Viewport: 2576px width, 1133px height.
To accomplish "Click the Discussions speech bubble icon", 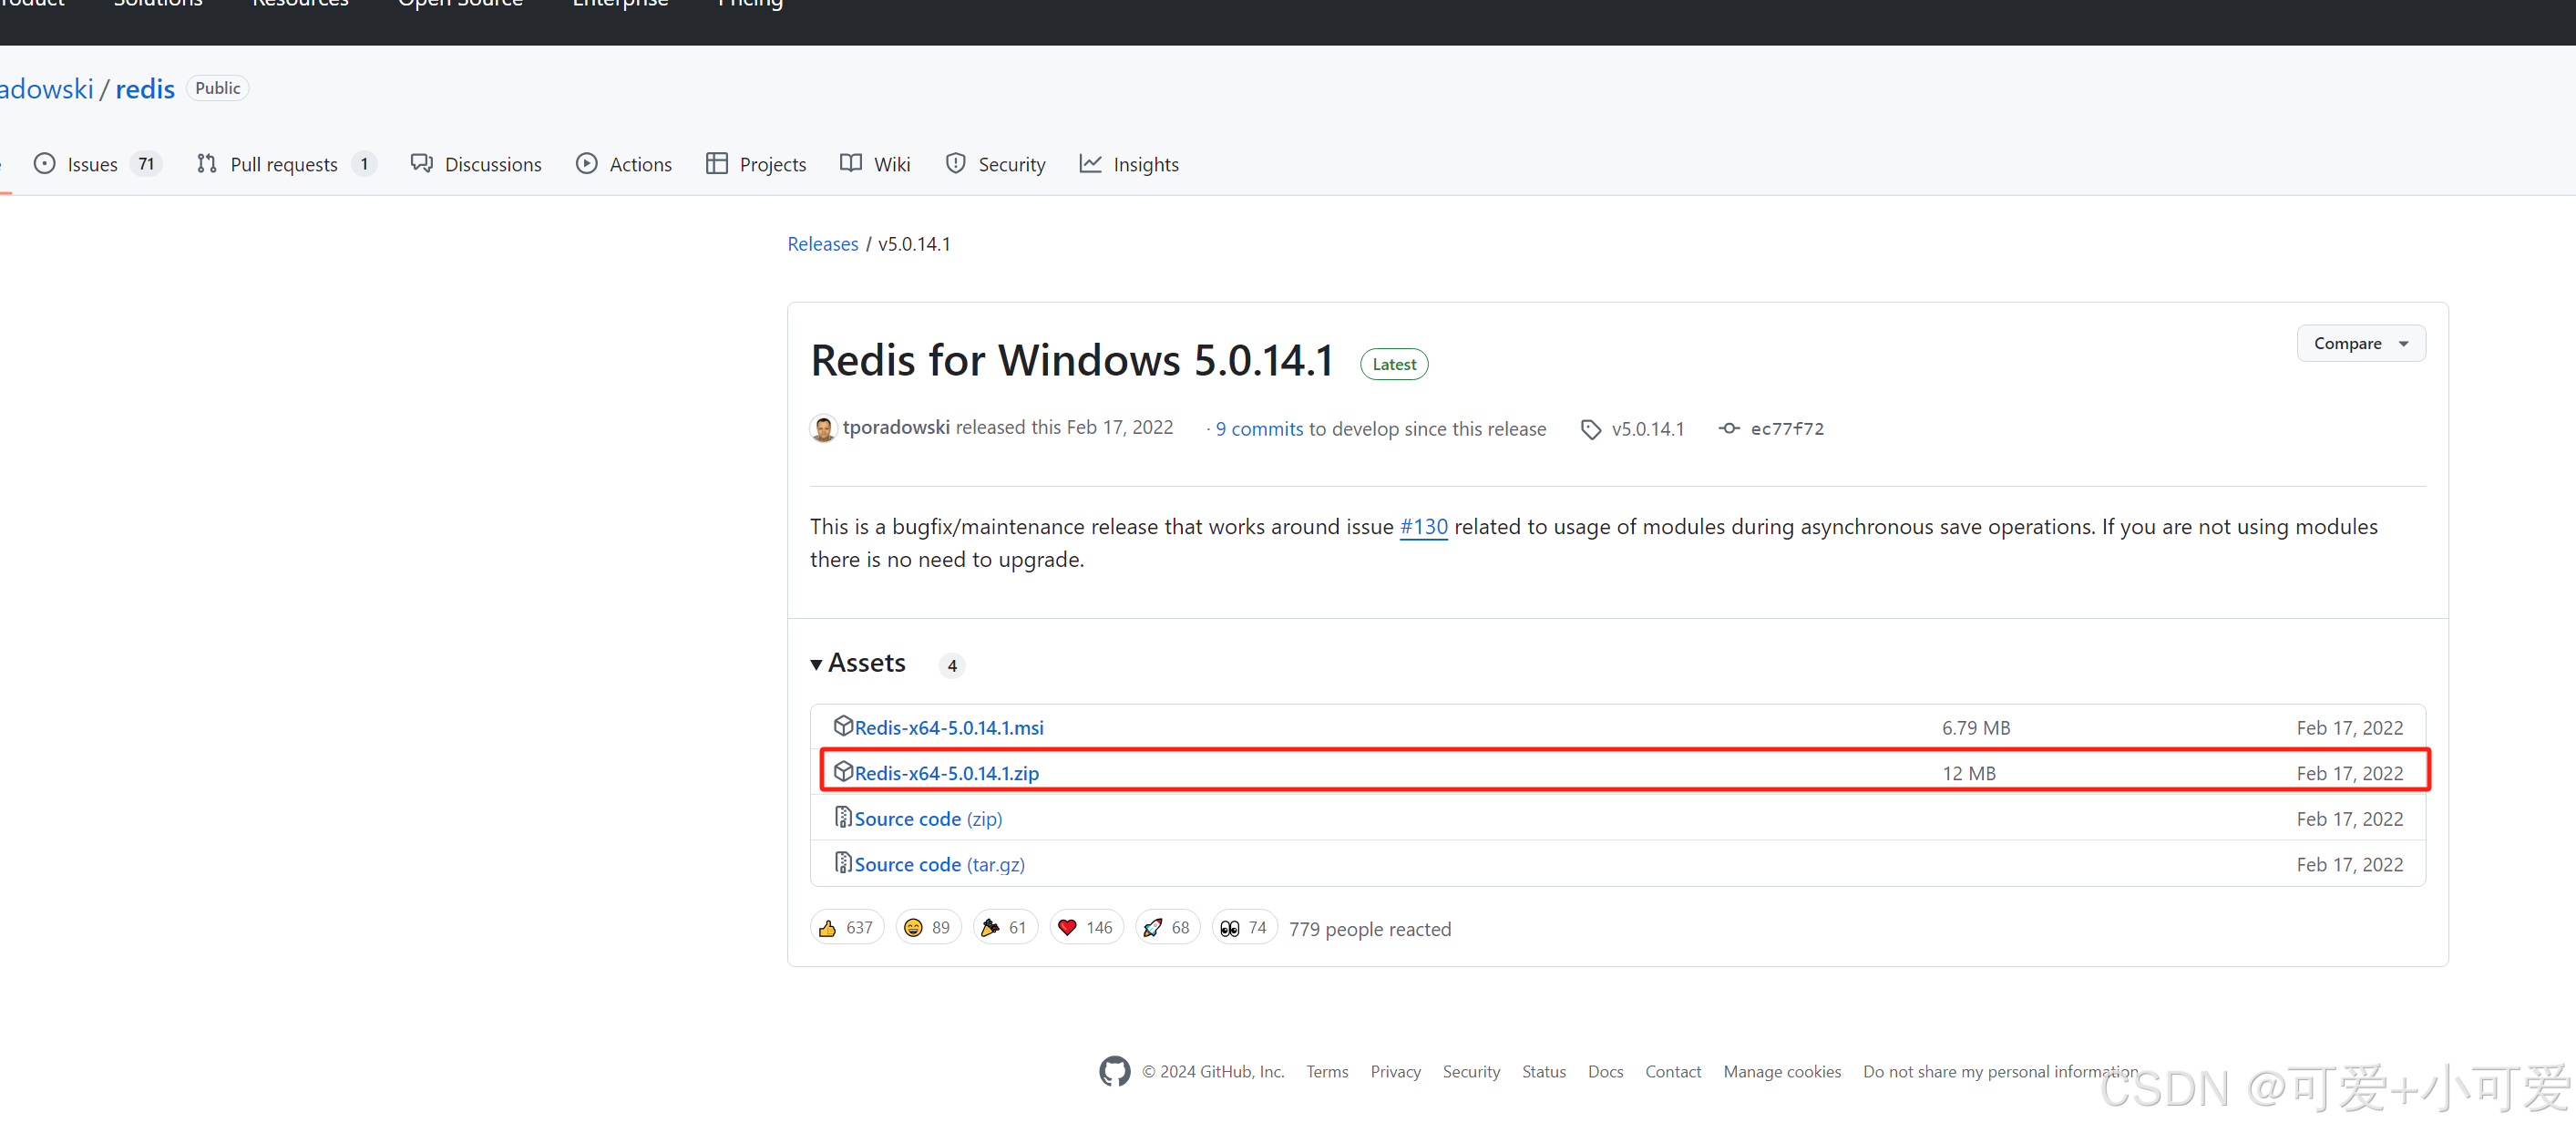I will [421, 163].
